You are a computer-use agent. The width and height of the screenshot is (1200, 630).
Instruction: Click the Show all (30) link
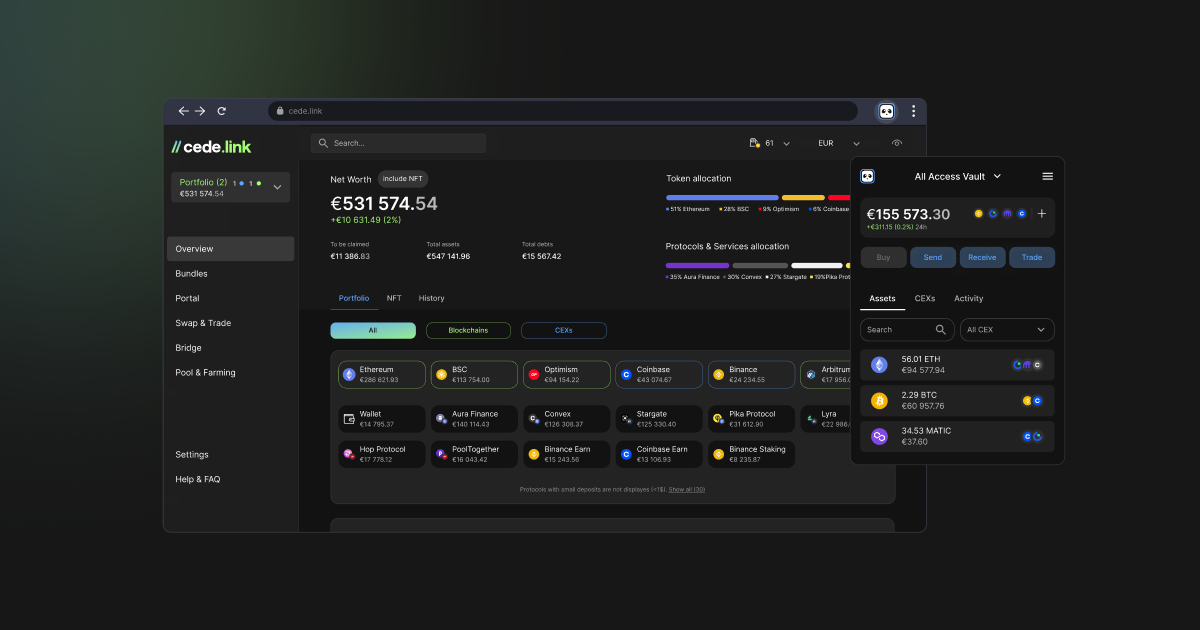687,489
